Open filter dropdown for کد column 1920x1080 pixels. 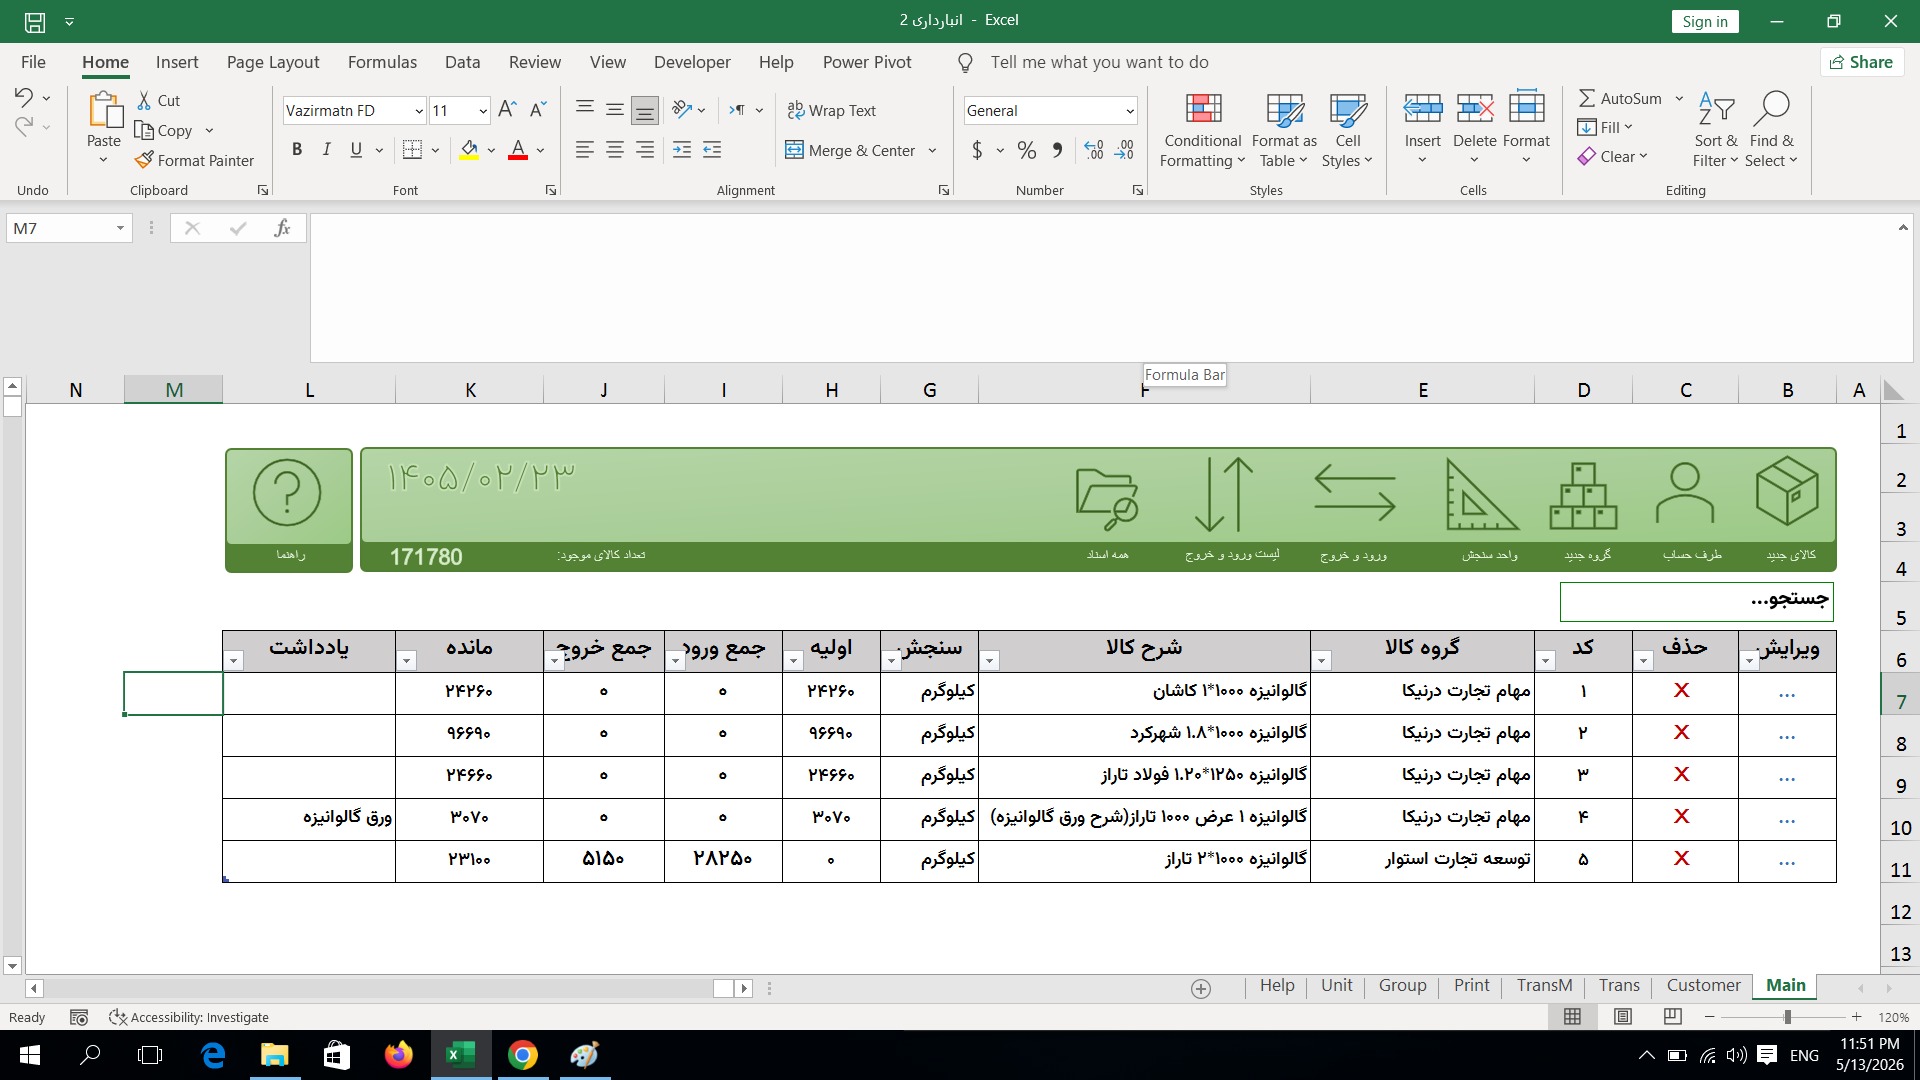point(1545,660)
